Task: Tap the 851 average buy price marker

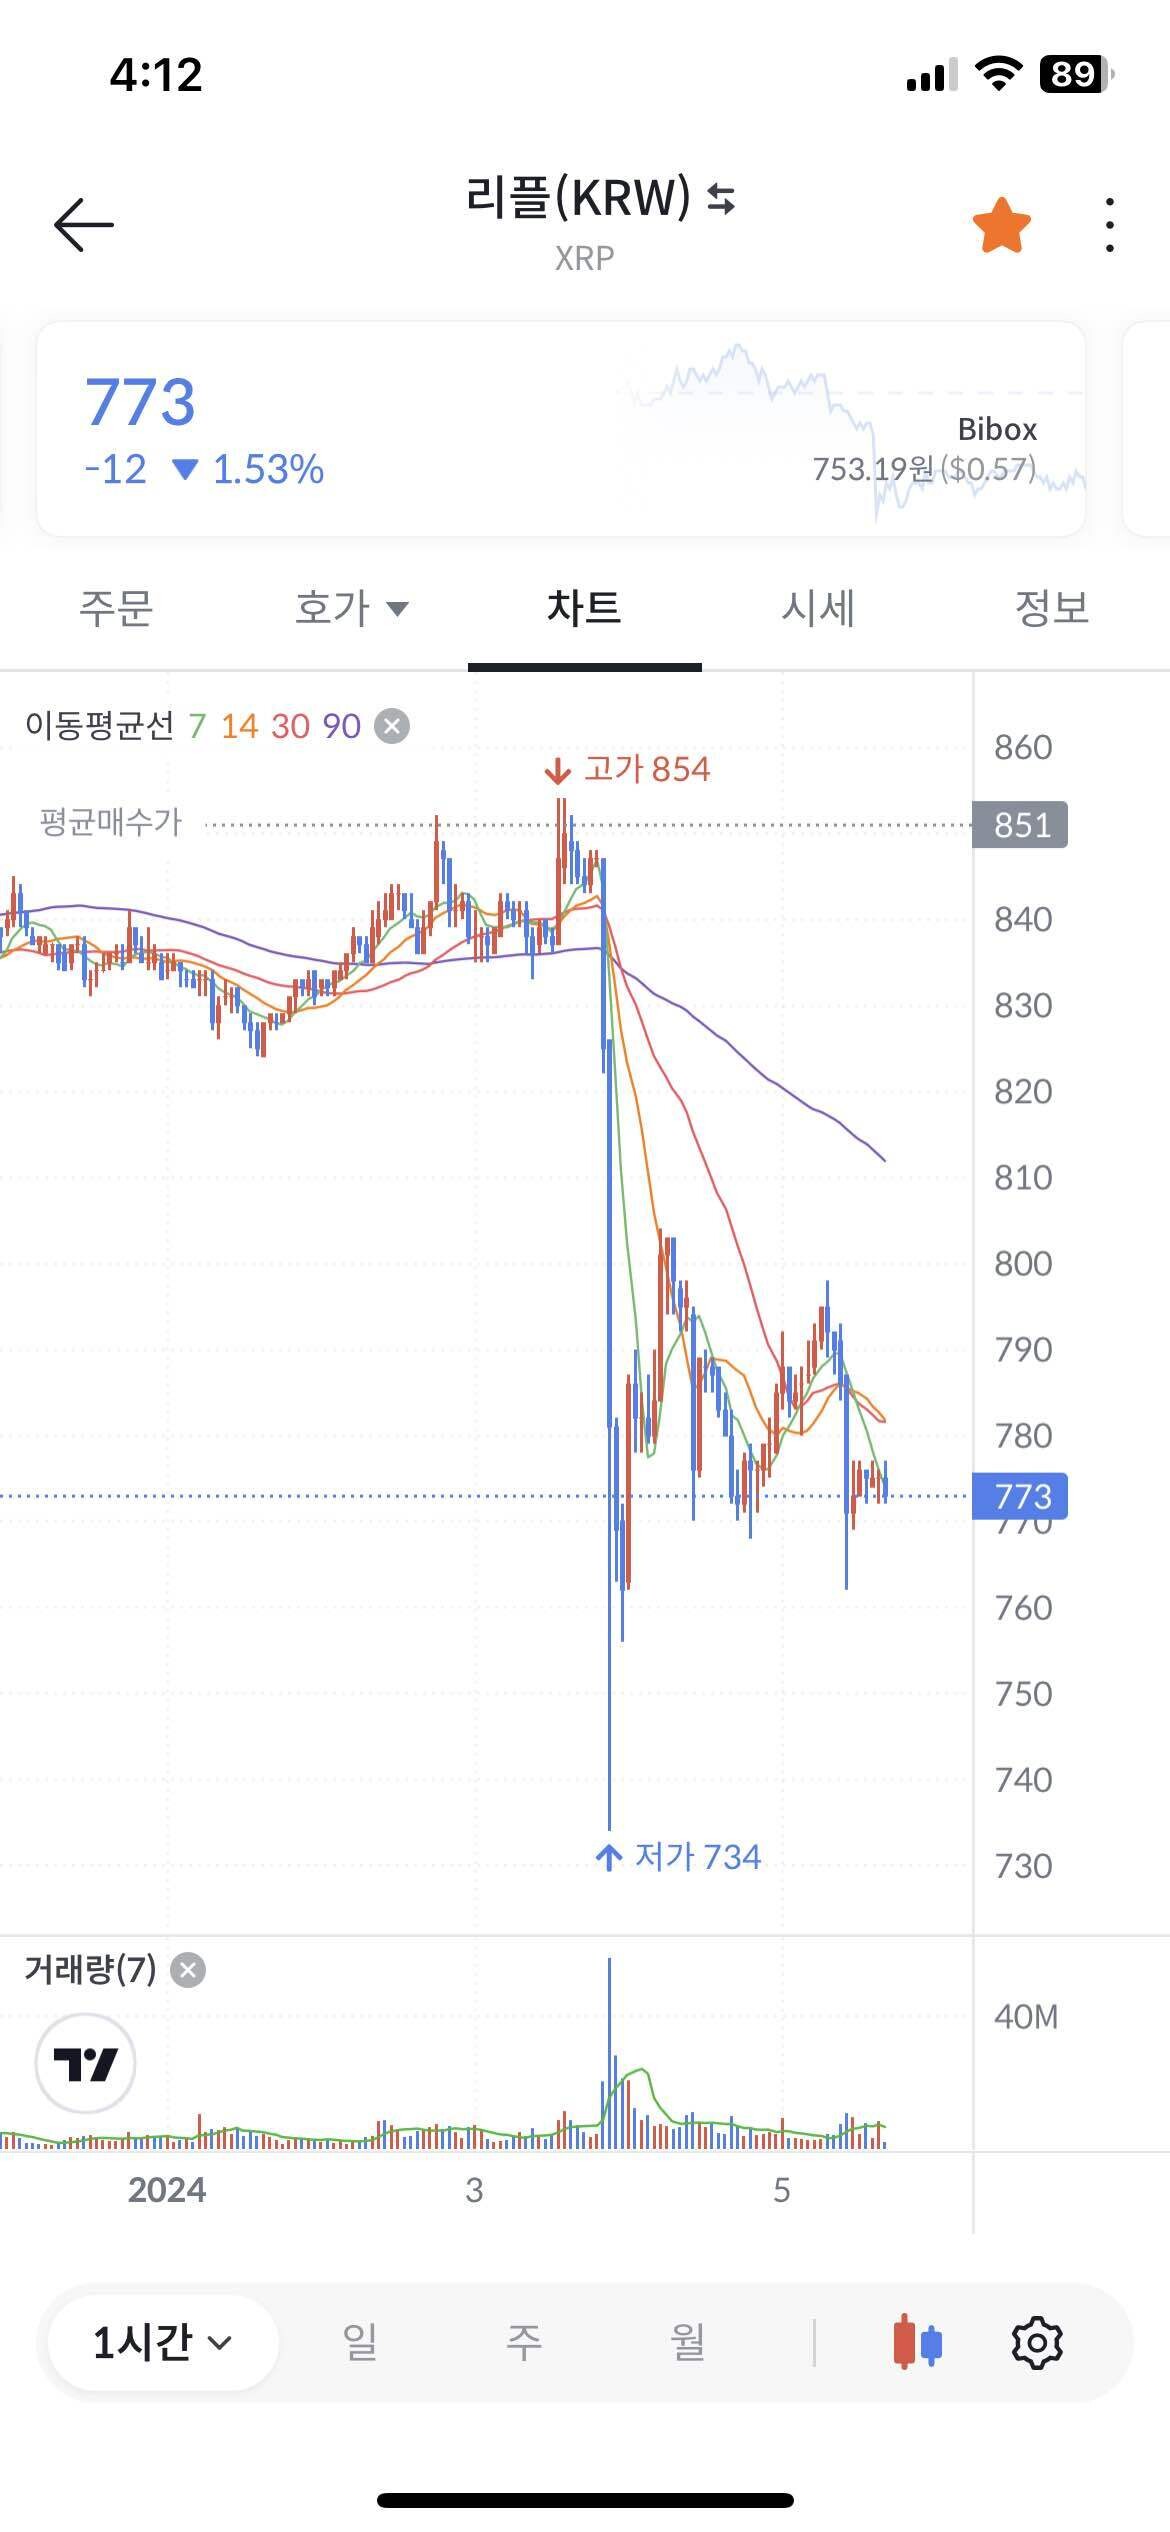Action: click(x=1019, y=826)
